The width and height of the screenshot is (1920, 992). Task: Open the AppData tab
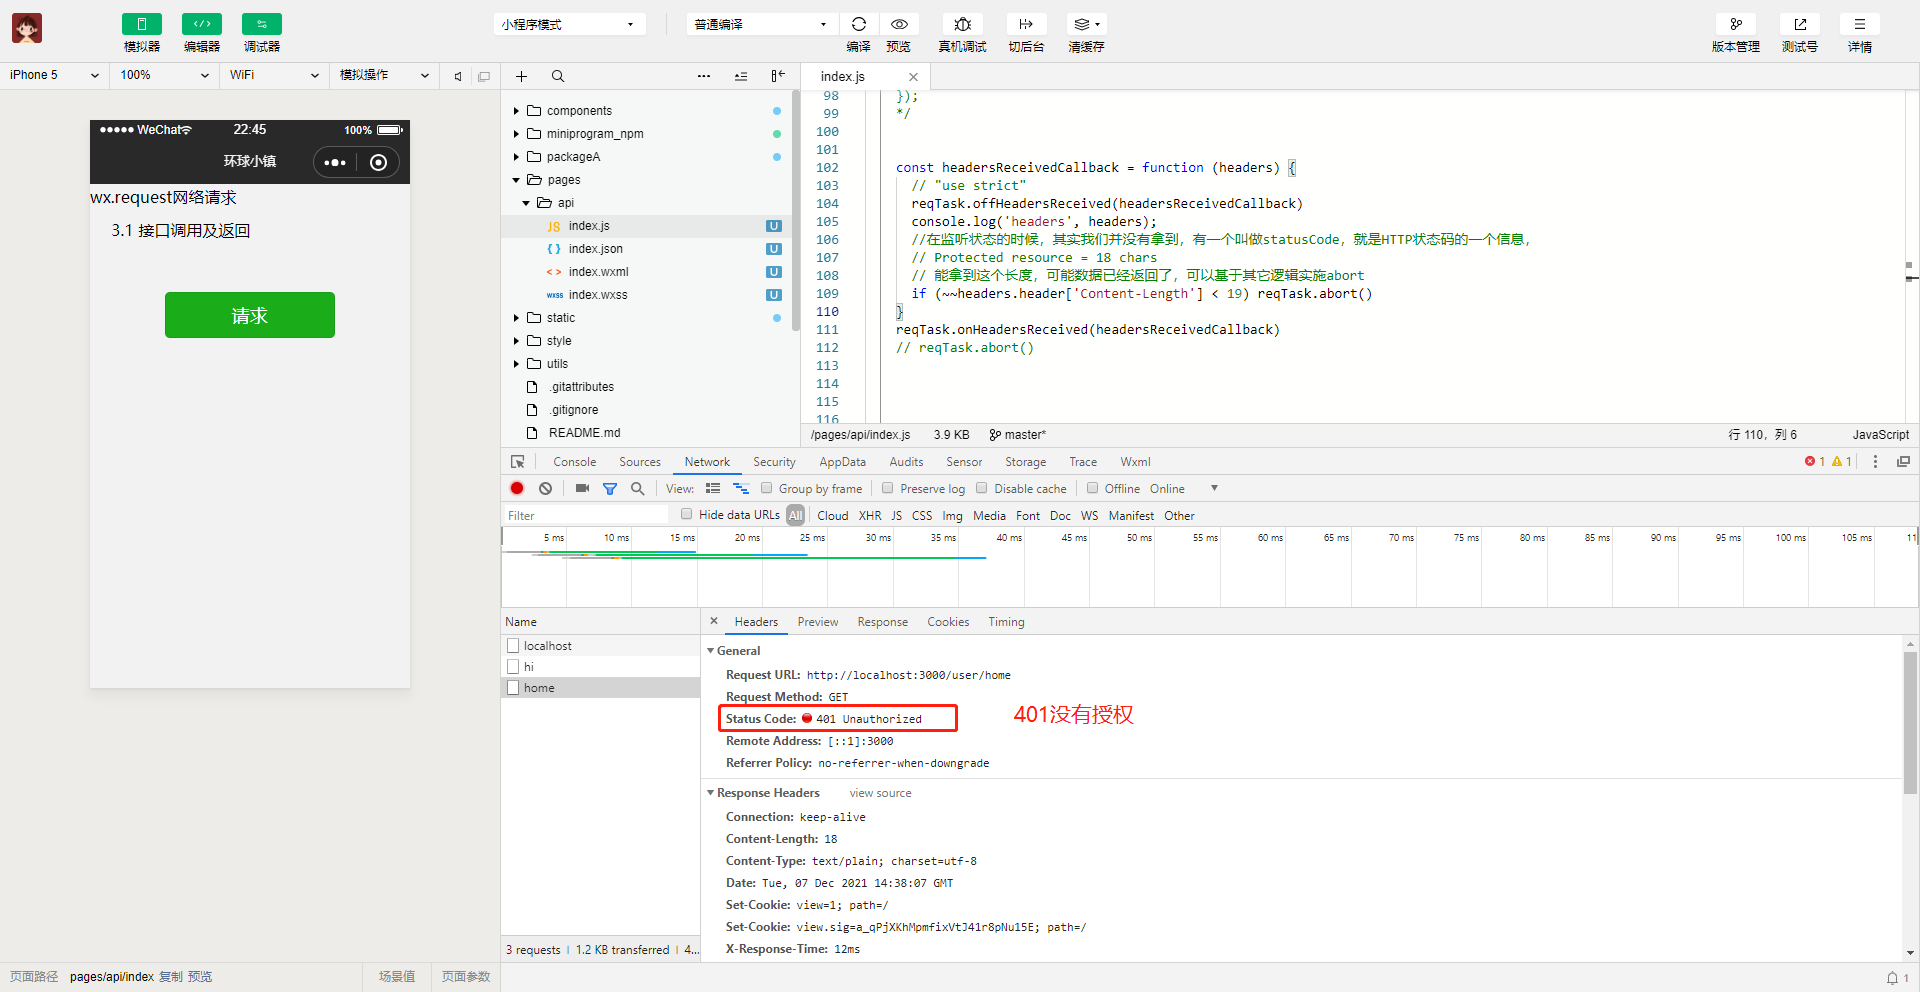pos(843,462)
